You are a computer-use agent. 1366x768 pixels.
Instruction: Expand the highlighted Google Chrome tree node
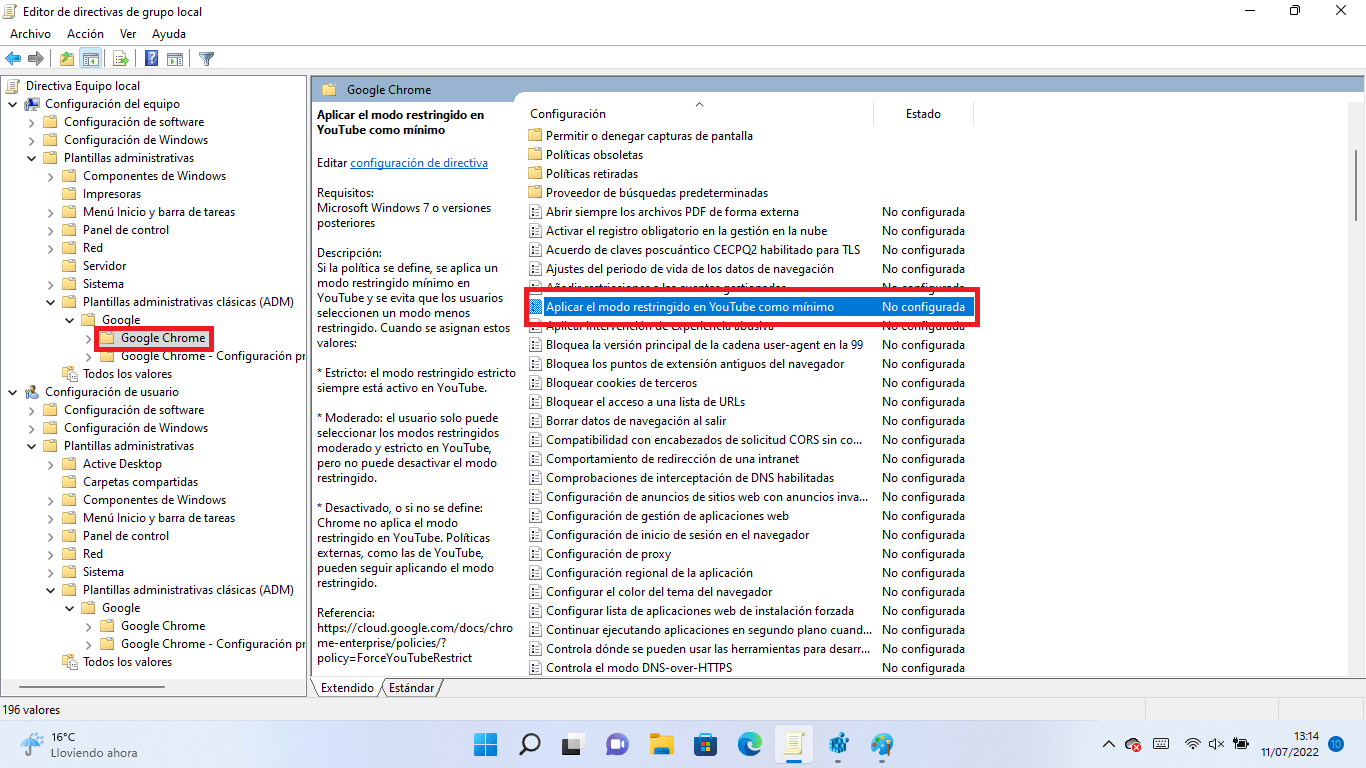tap(88, 338)
